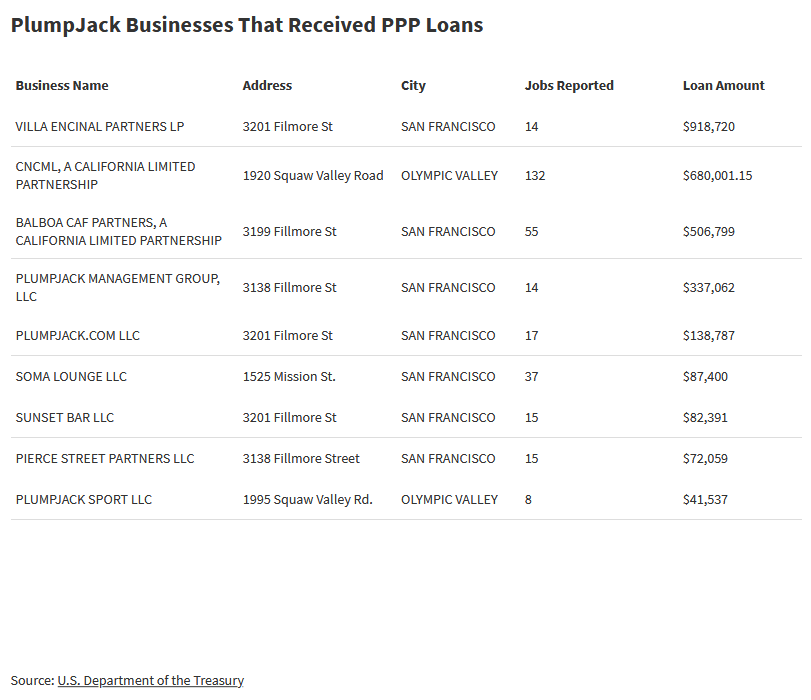
Task: Click the Jobs Reported column header
Action: (x=569, y=86)
